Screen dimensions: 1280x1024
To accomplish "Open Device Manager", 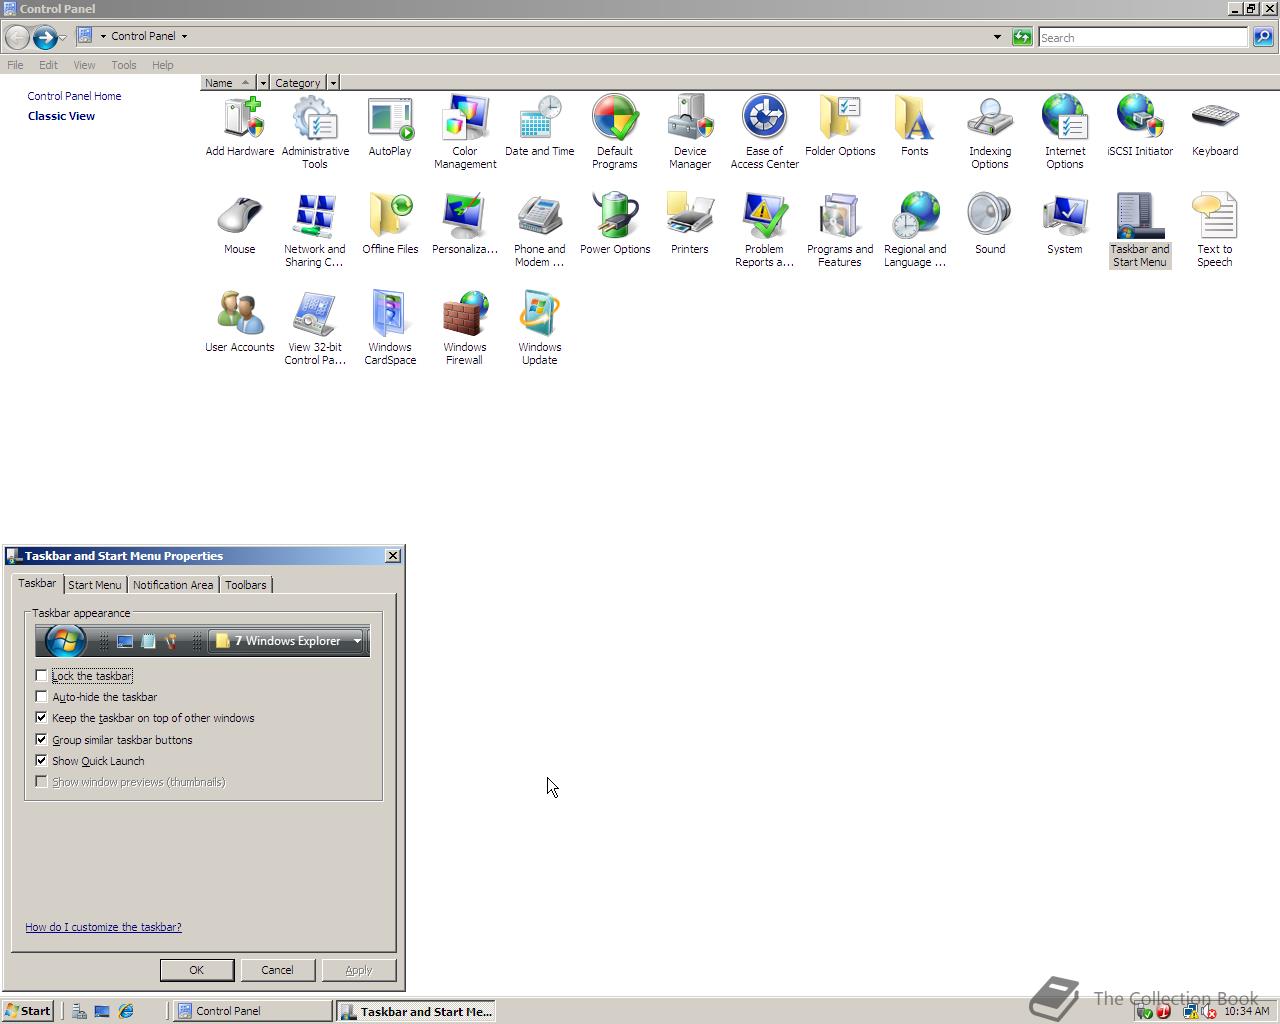I will tap(690, 133).
